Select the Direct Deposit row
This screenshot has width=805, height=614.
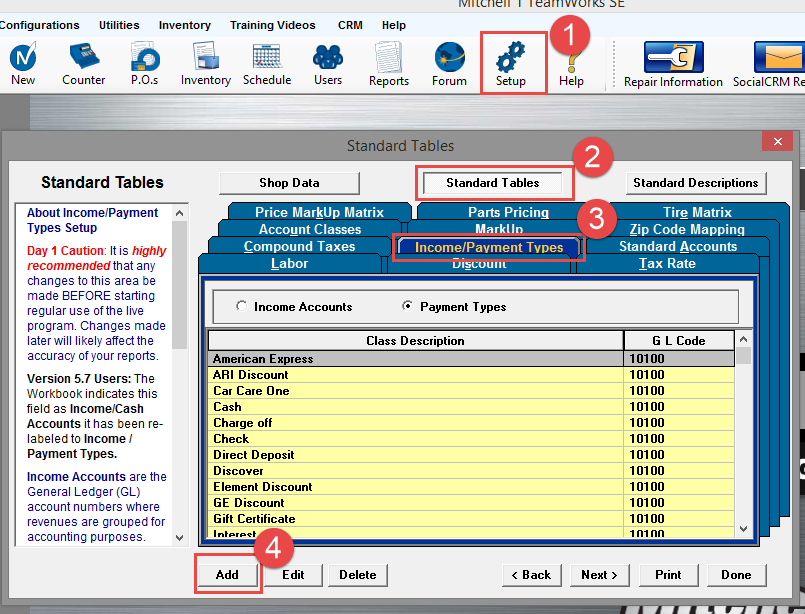471,454
